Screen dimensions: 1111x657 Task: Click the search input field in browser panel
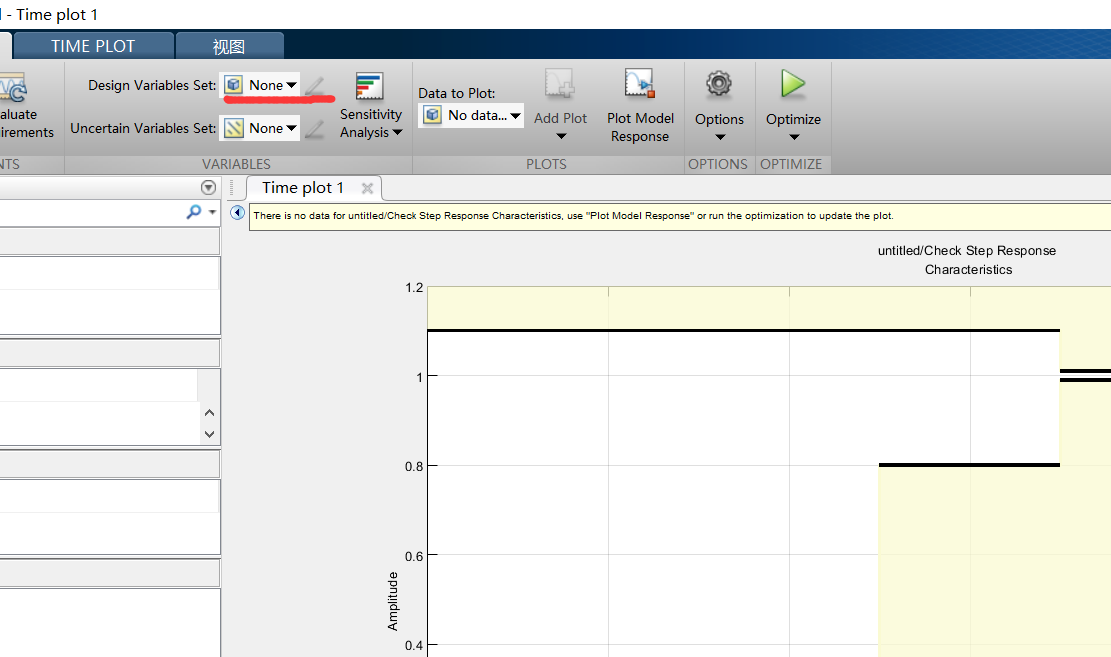91,213
